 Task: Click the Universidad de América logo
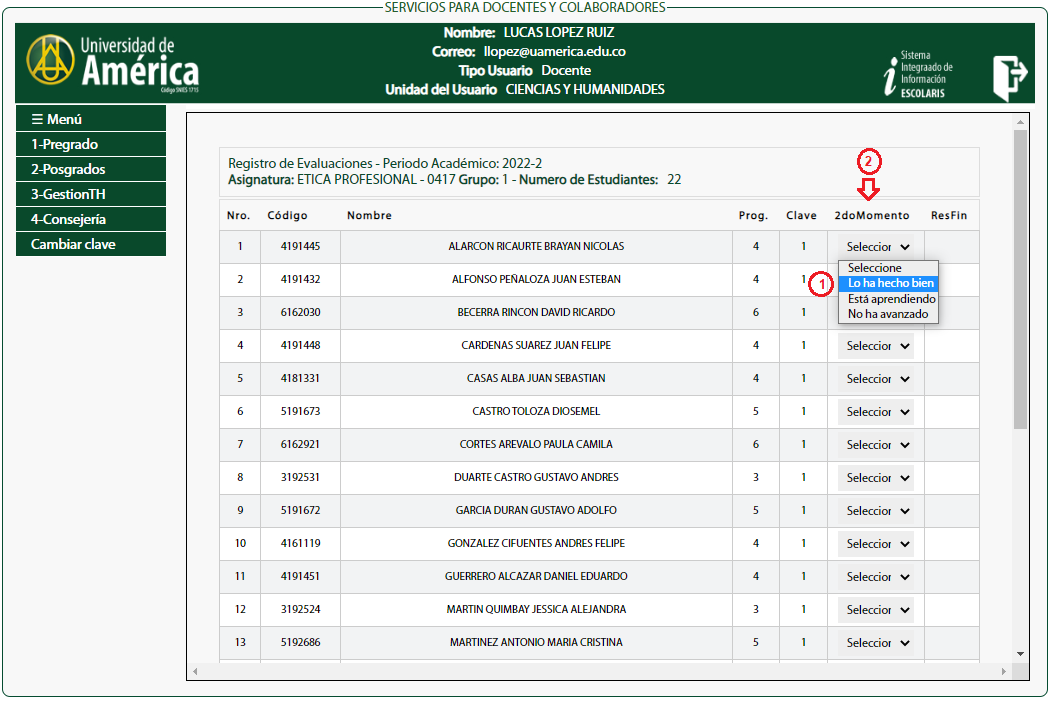point(113,64)
